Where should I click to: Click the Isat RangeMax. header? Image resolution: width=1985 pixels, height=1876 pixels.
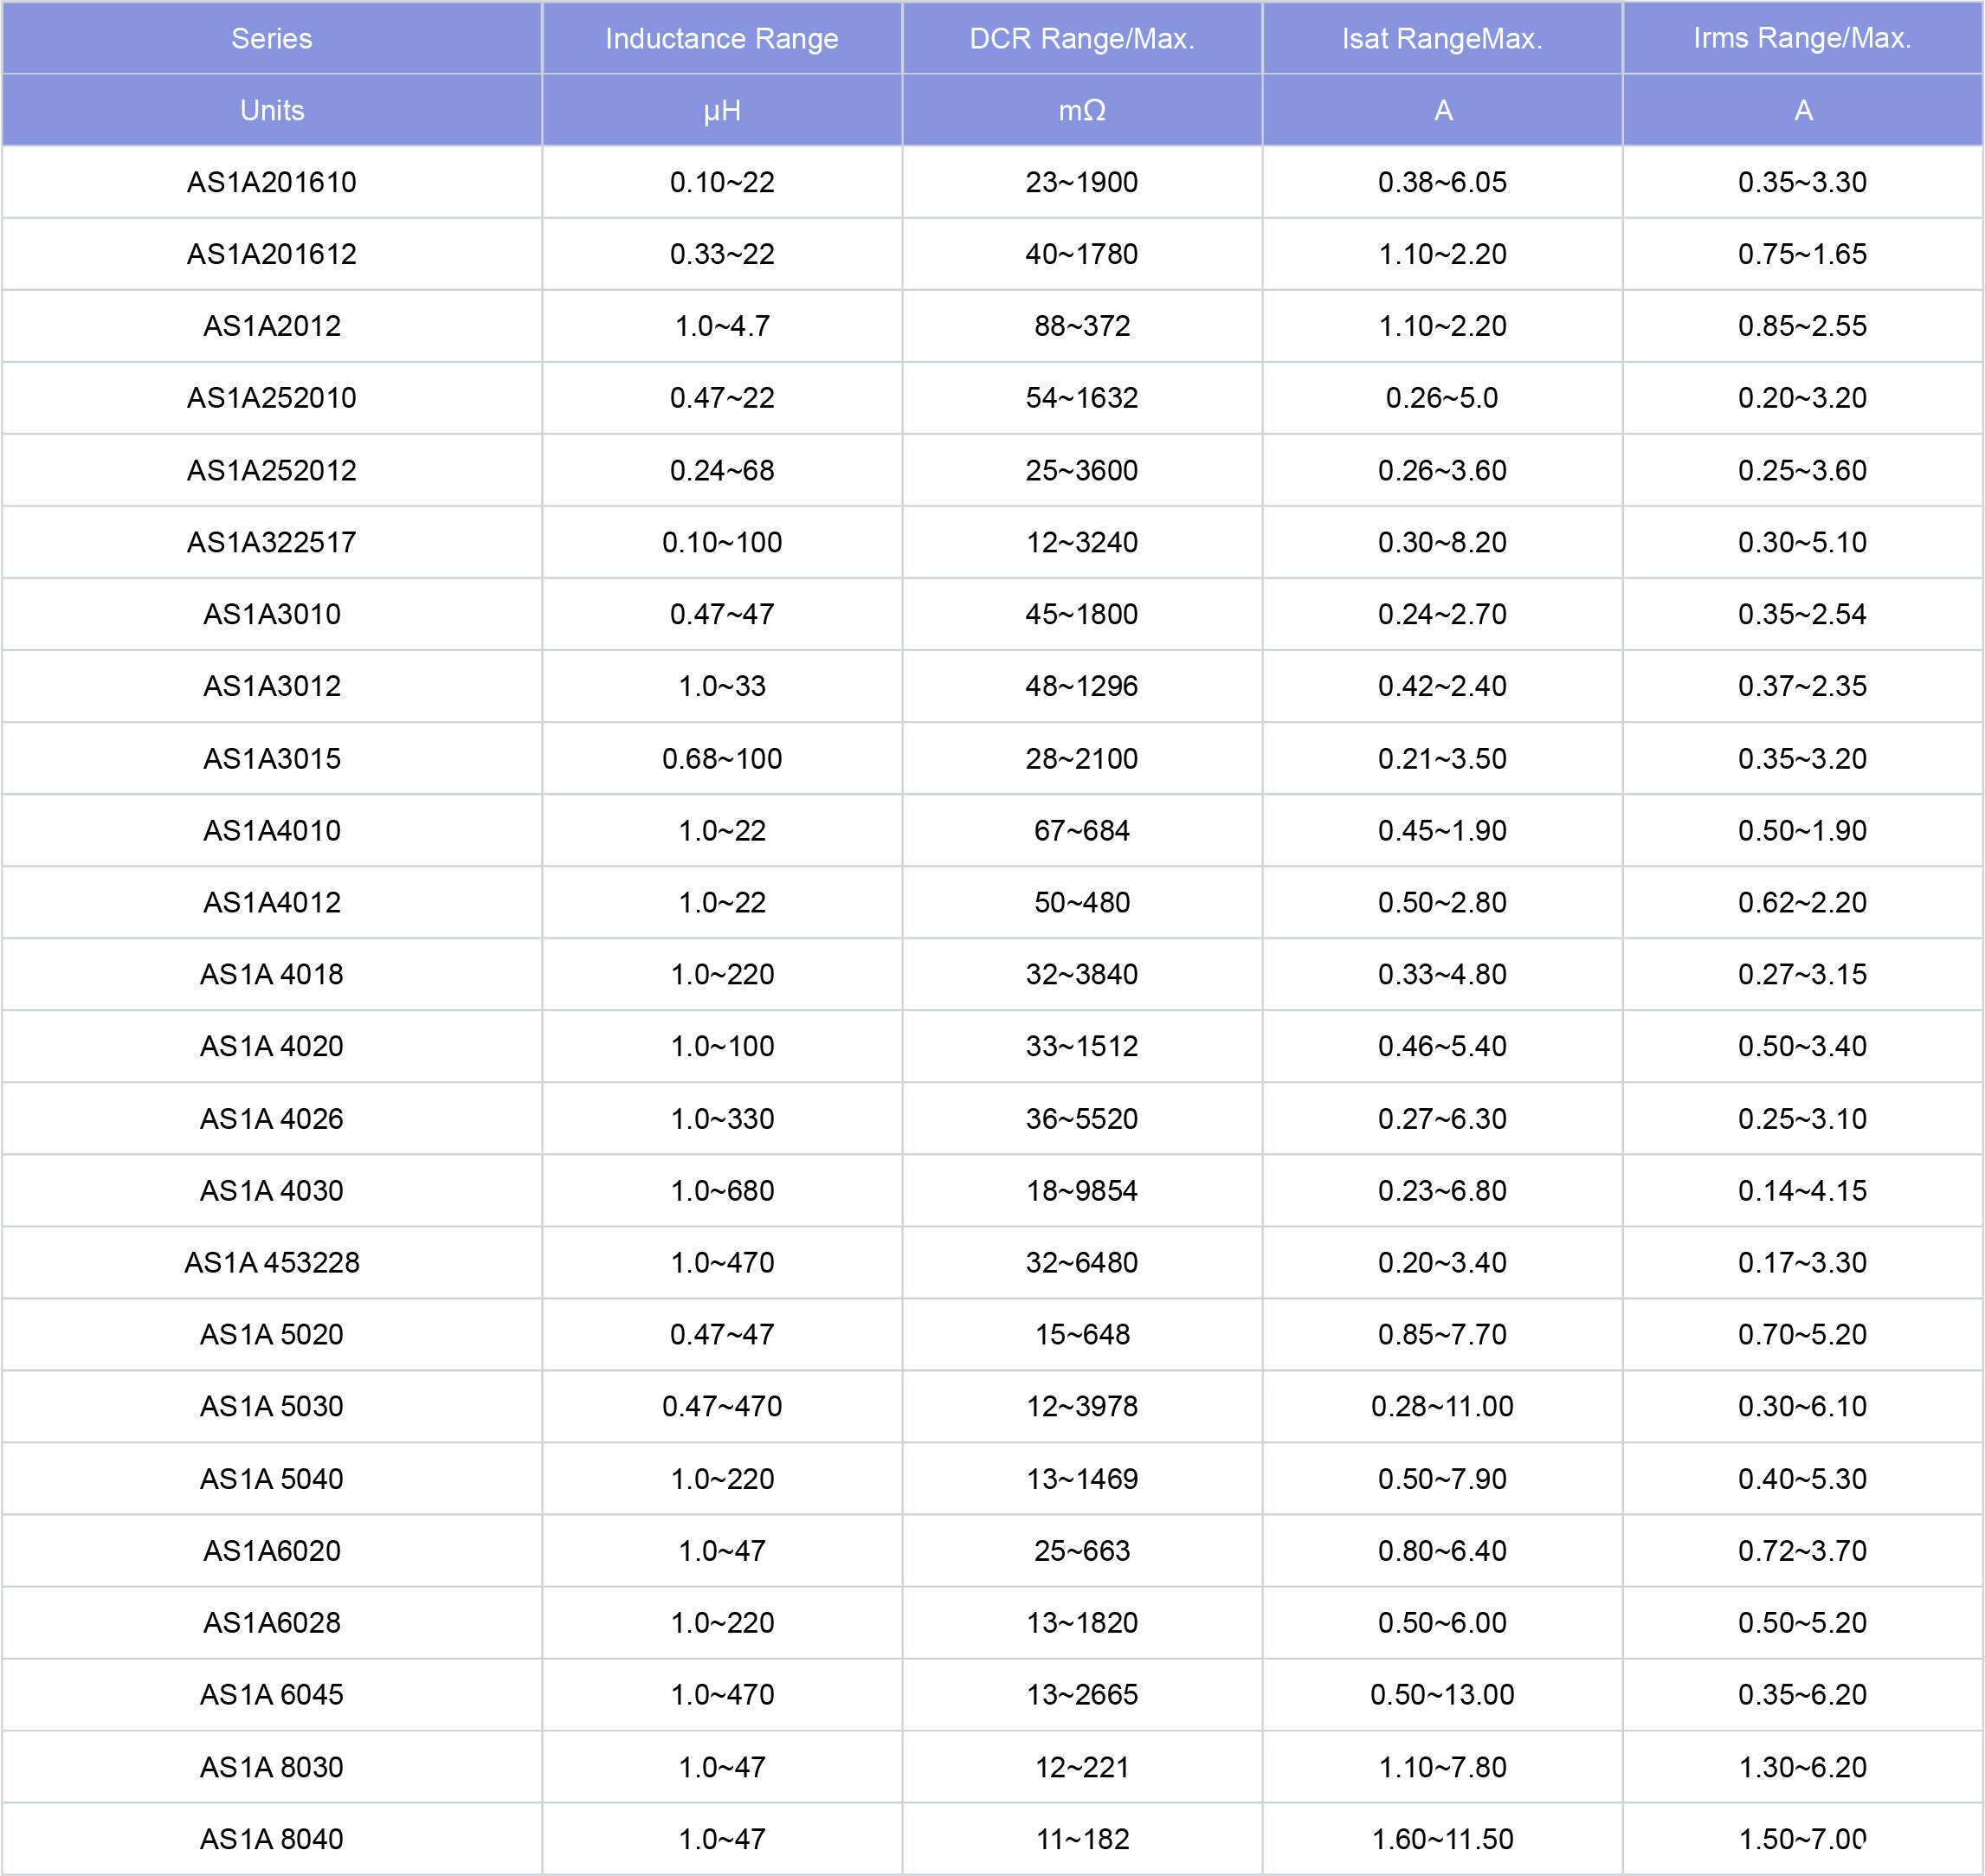[x=1442, y=38]
